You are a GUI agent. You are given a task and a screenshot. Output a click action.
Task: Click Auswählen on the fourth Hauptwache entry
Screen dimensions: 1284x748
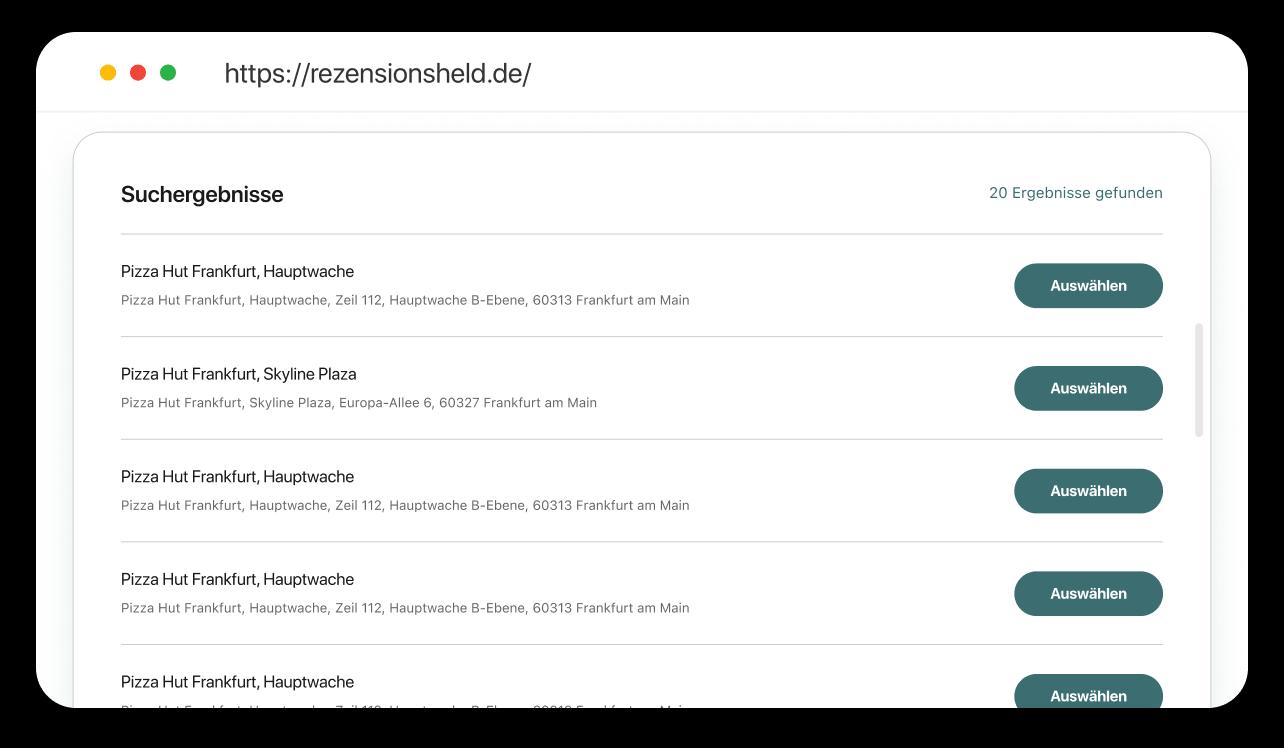click(1088, 593)
